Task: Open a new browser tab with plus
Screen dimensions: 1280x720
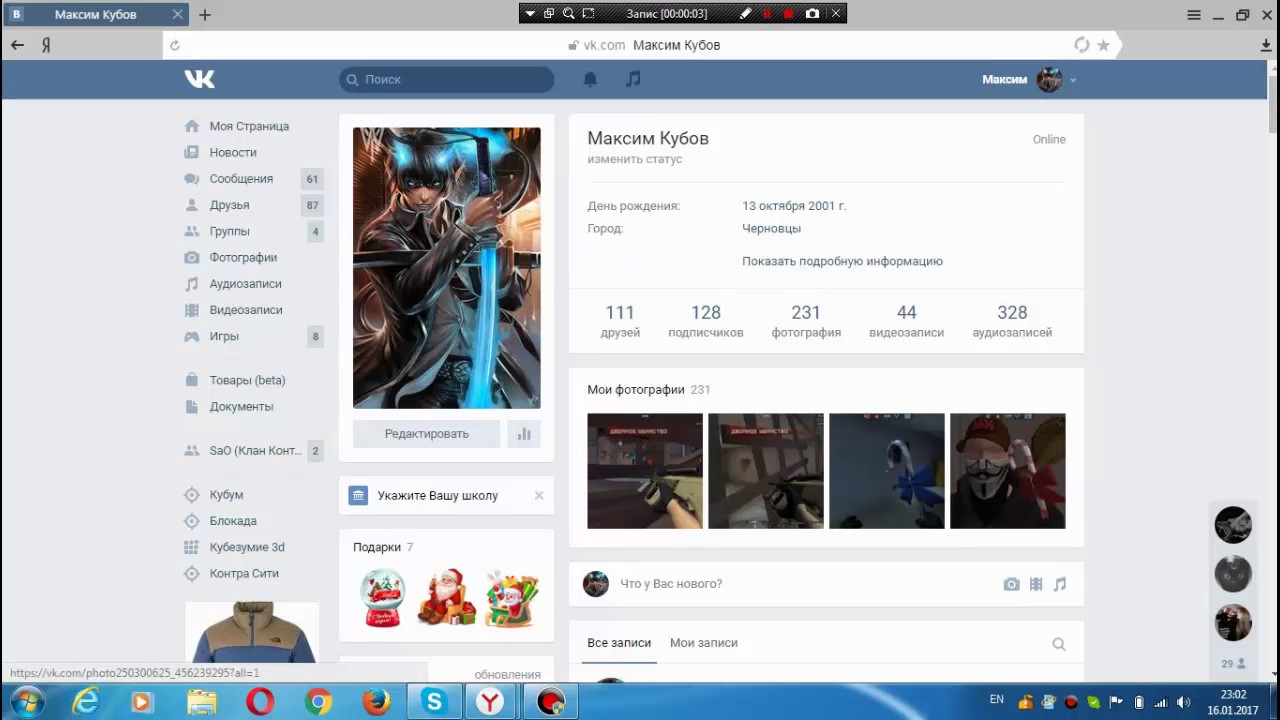Action: pos(205,15)
